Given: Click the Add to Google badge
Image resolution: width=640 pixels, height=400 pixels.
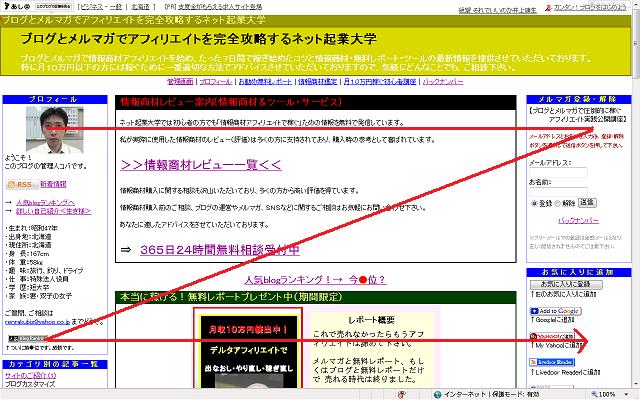Looking at the screenshot, I should pyautogui.click(x=555, y=311).
